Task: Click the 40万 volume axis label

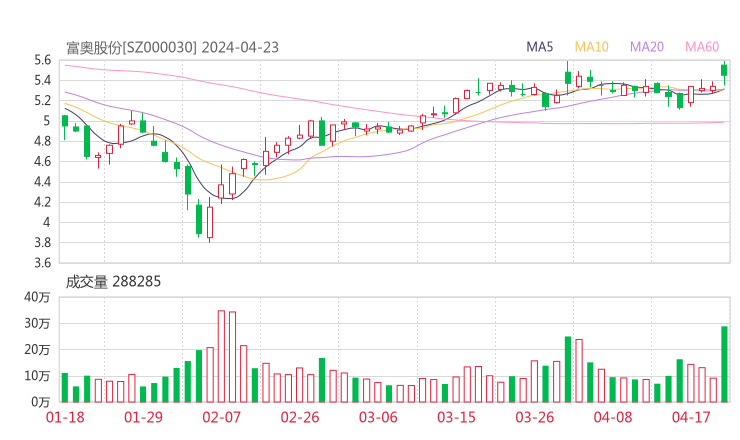Action: (x=37, y=297)
